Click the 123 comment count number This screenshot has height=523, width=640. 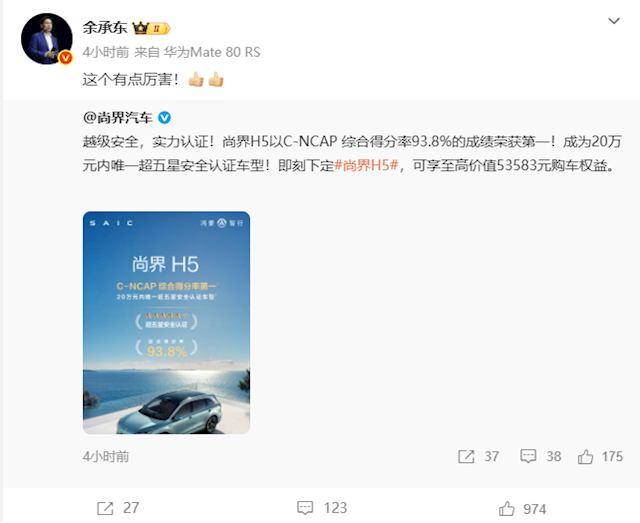335,508
